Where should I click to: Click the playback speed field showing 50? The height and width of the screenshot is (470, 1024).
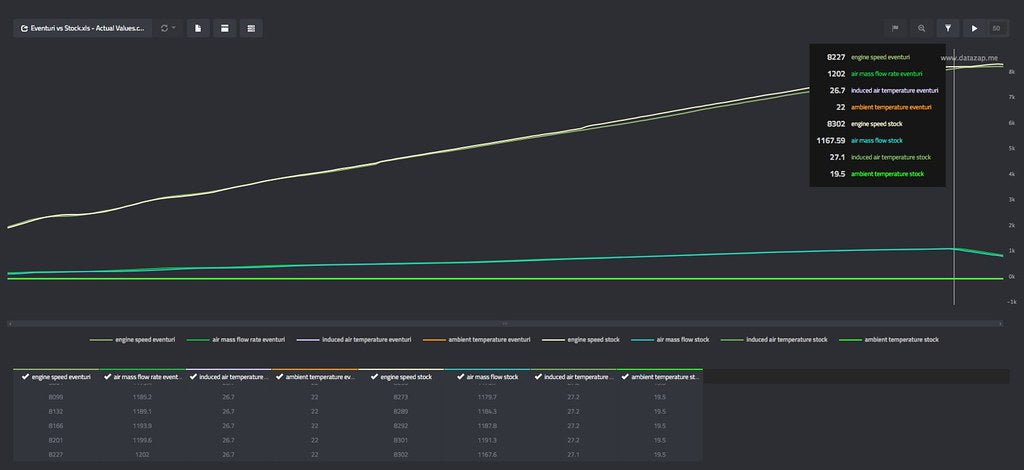click(x=996, y=29)
